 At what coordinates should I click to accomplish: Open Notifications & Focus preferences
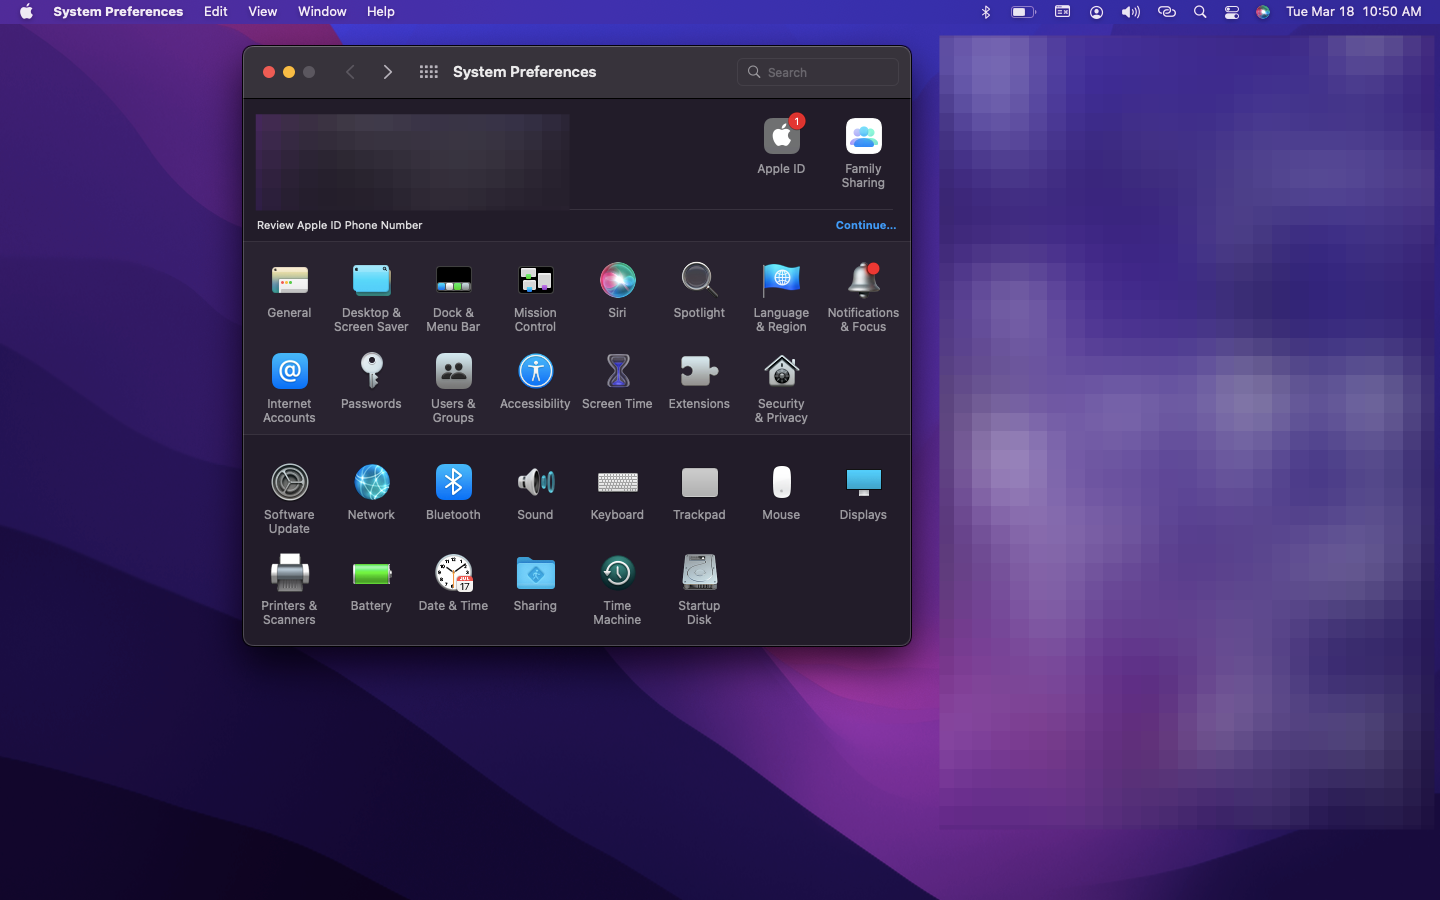[x=863, y=297]
